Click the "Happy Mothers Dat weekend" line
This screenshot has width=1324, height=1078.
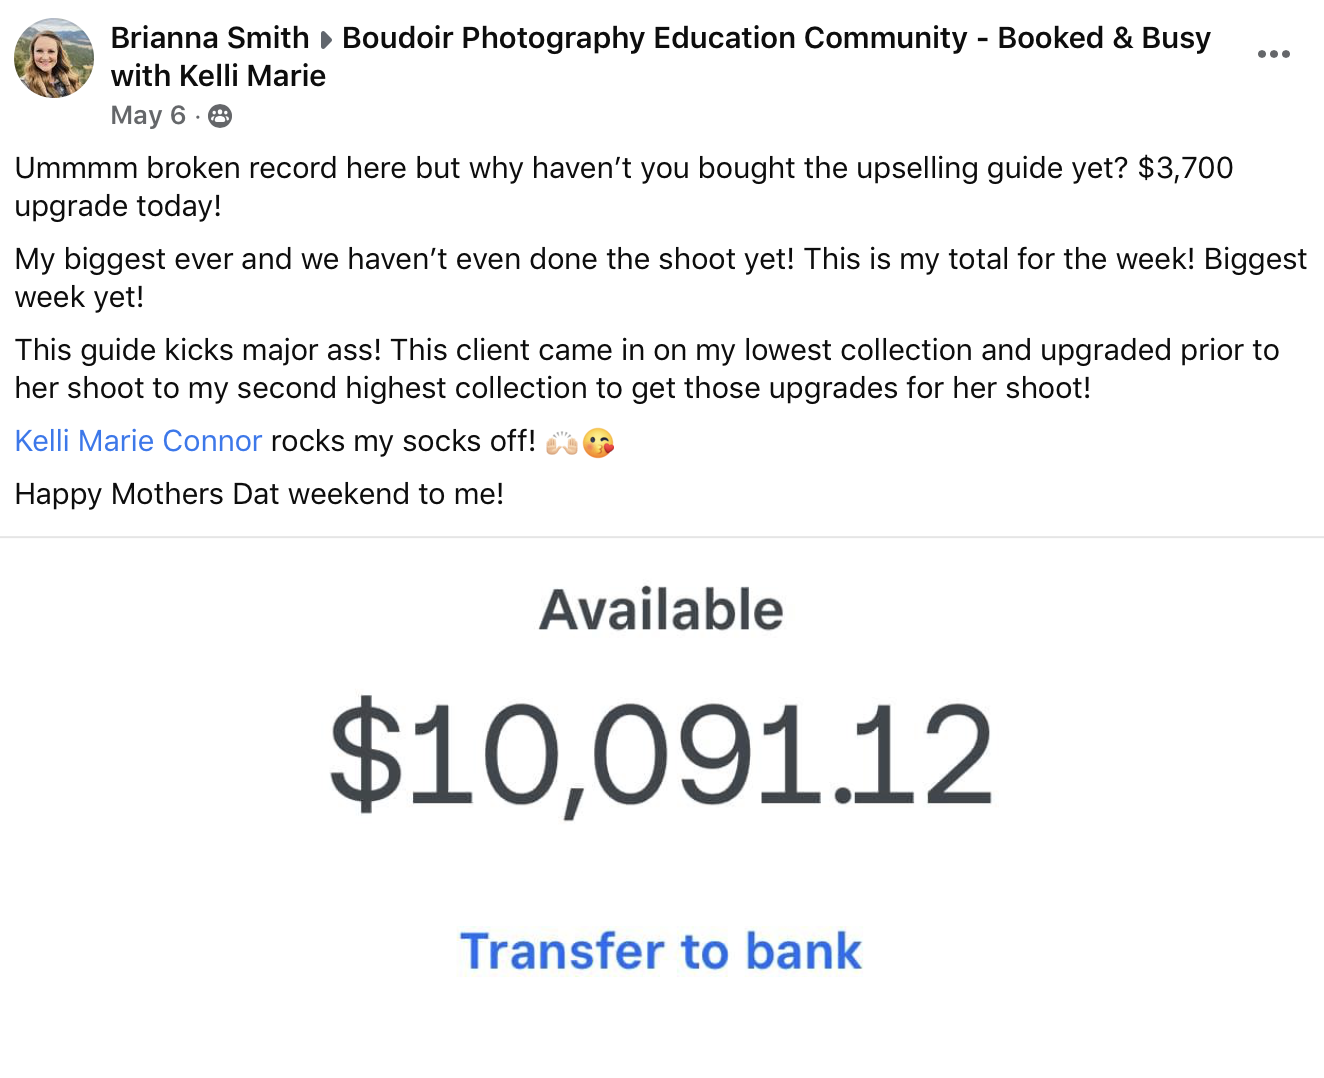pyautogui.click(x=259, y=494)
